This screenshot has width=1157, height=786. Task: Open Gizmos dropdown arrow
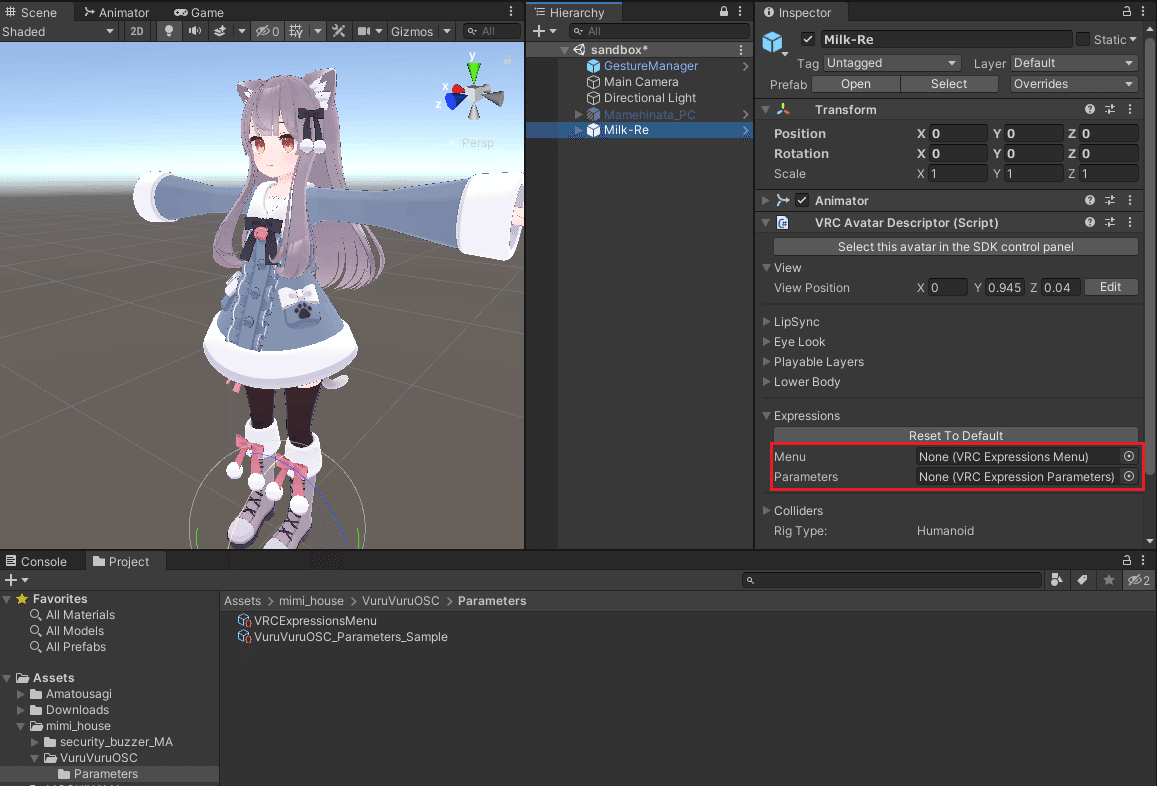pos(446,31)
